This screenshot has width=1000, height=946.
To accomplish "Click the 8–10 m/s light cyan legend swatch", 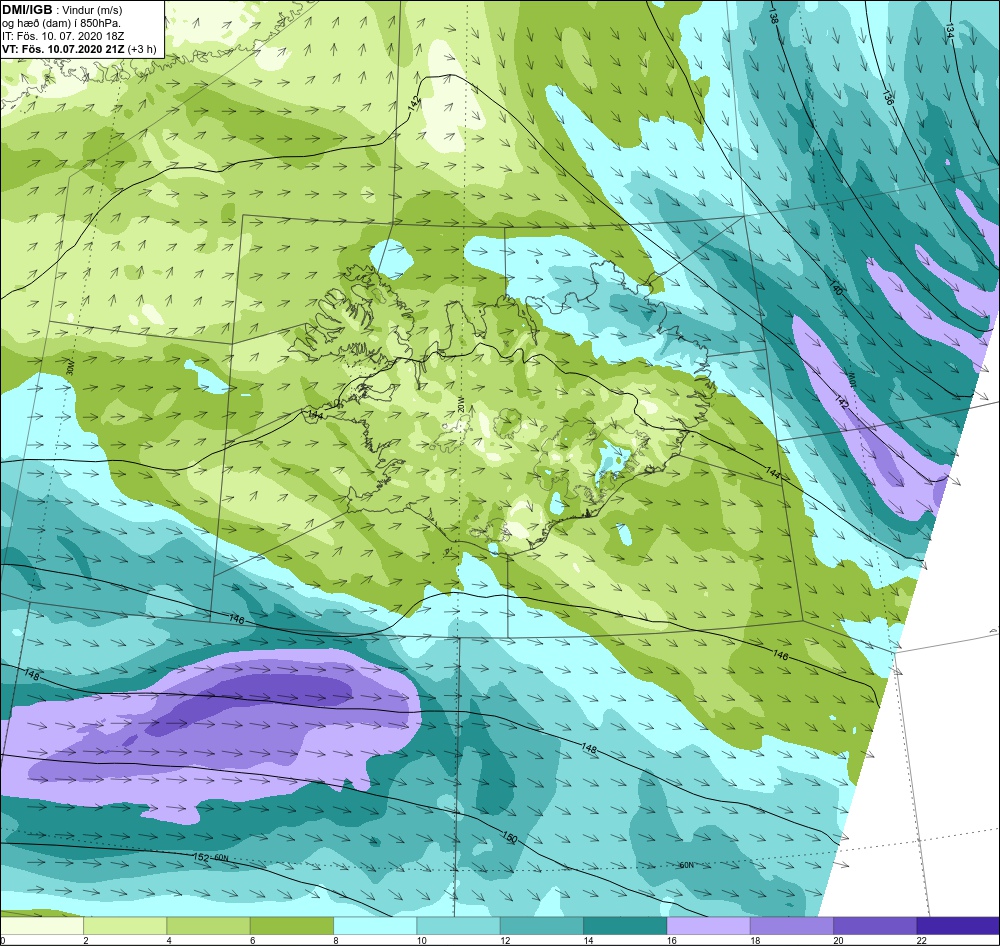I will 375,925.
